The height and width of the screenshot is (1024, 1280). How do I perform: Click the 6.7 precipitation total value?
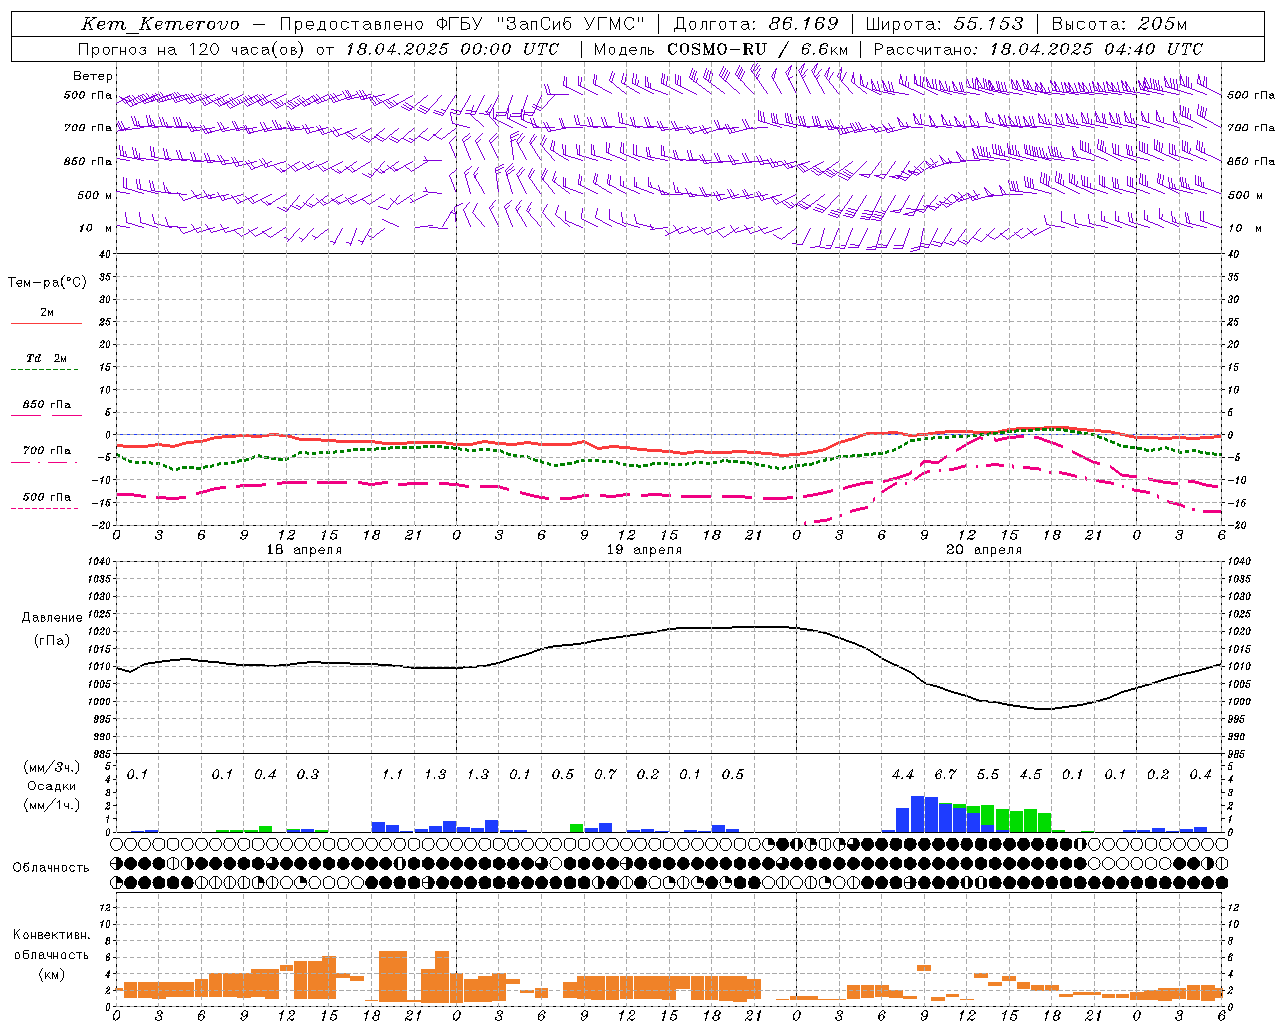click(946, 775)
